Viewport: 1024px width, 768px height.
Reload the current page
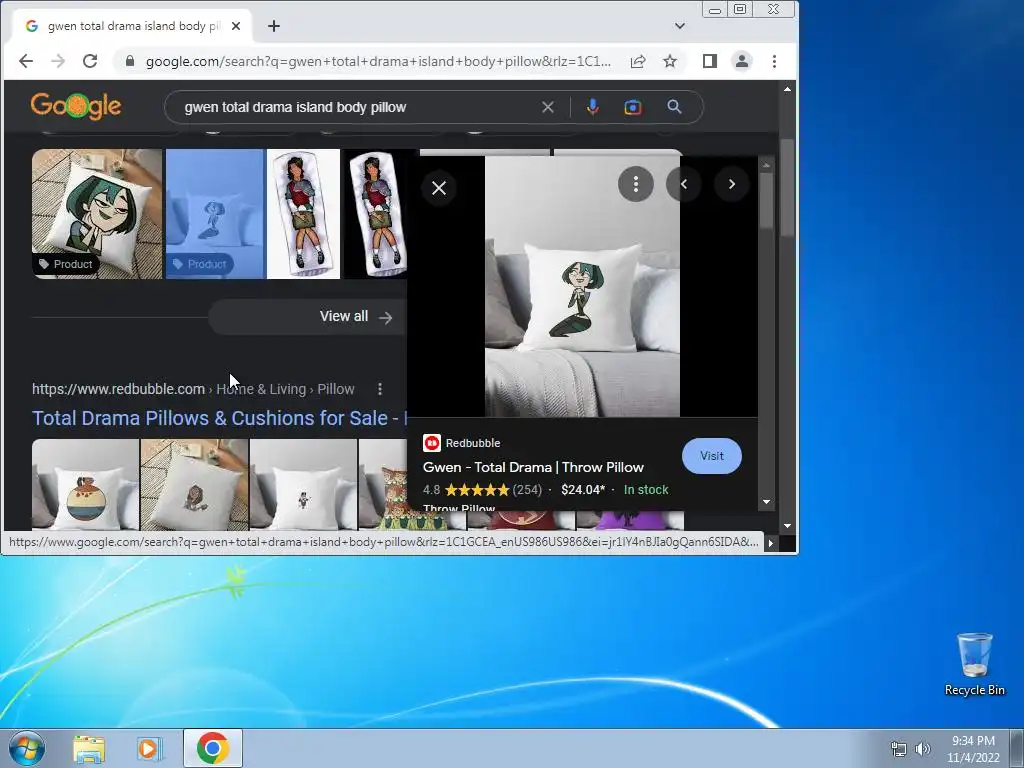(x=90, y=61)
